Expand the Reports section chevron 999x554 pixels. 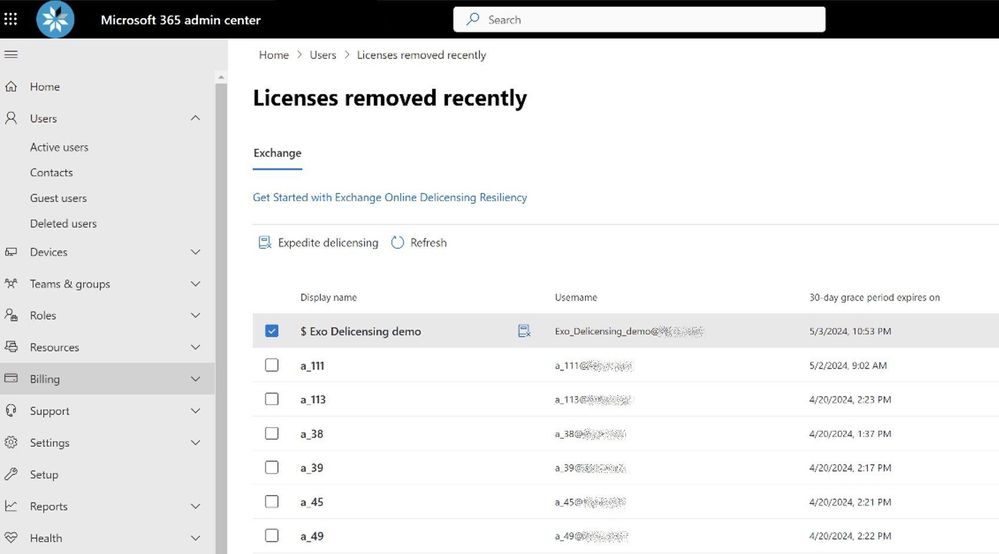click(196, 506)
